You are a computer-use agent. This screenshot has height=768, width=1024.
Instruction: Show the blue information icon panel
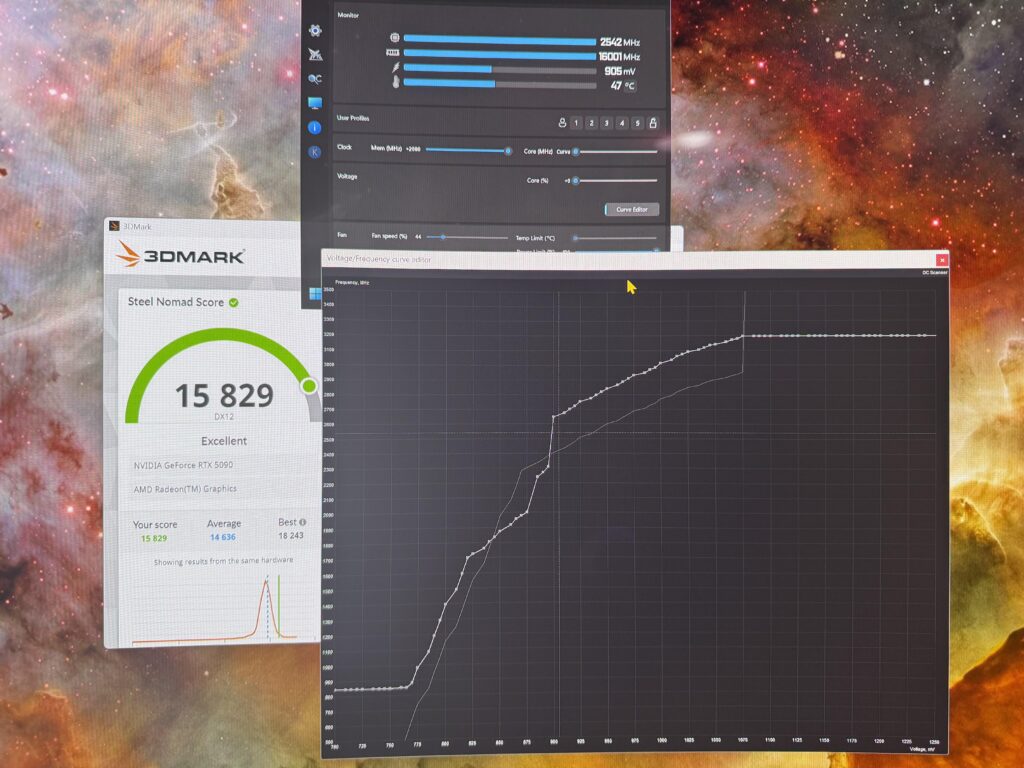[x=314, y=127]
